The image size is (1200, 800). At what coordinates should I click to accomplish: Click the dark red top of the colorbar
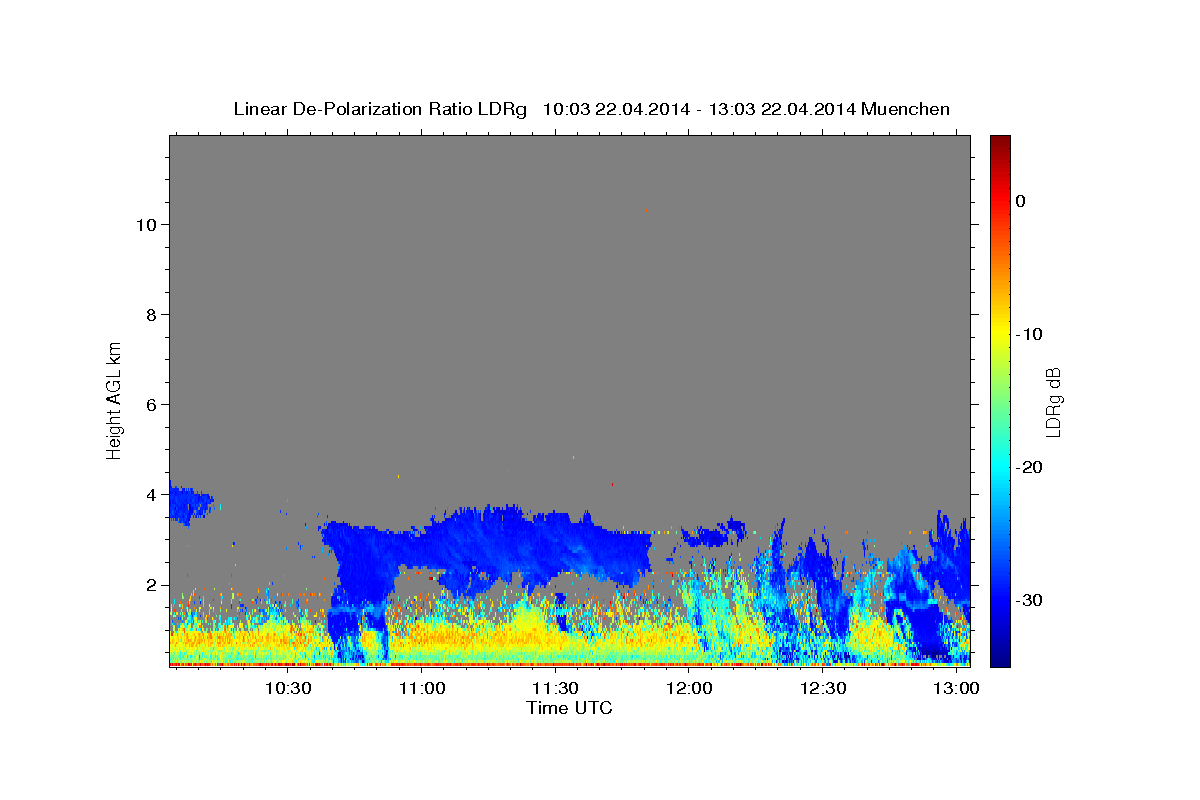(x=1000, y=143)
